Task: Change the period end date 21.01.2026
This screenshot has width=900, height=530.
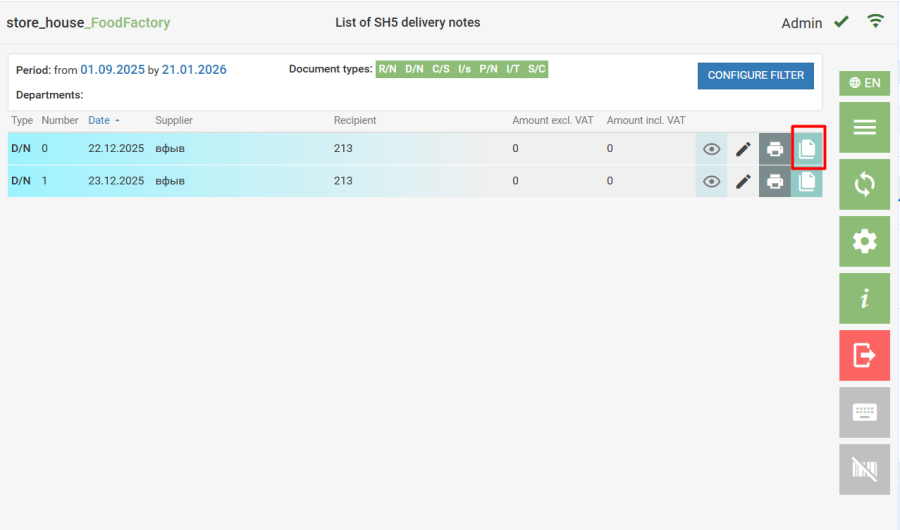Action: click(194, 69)
